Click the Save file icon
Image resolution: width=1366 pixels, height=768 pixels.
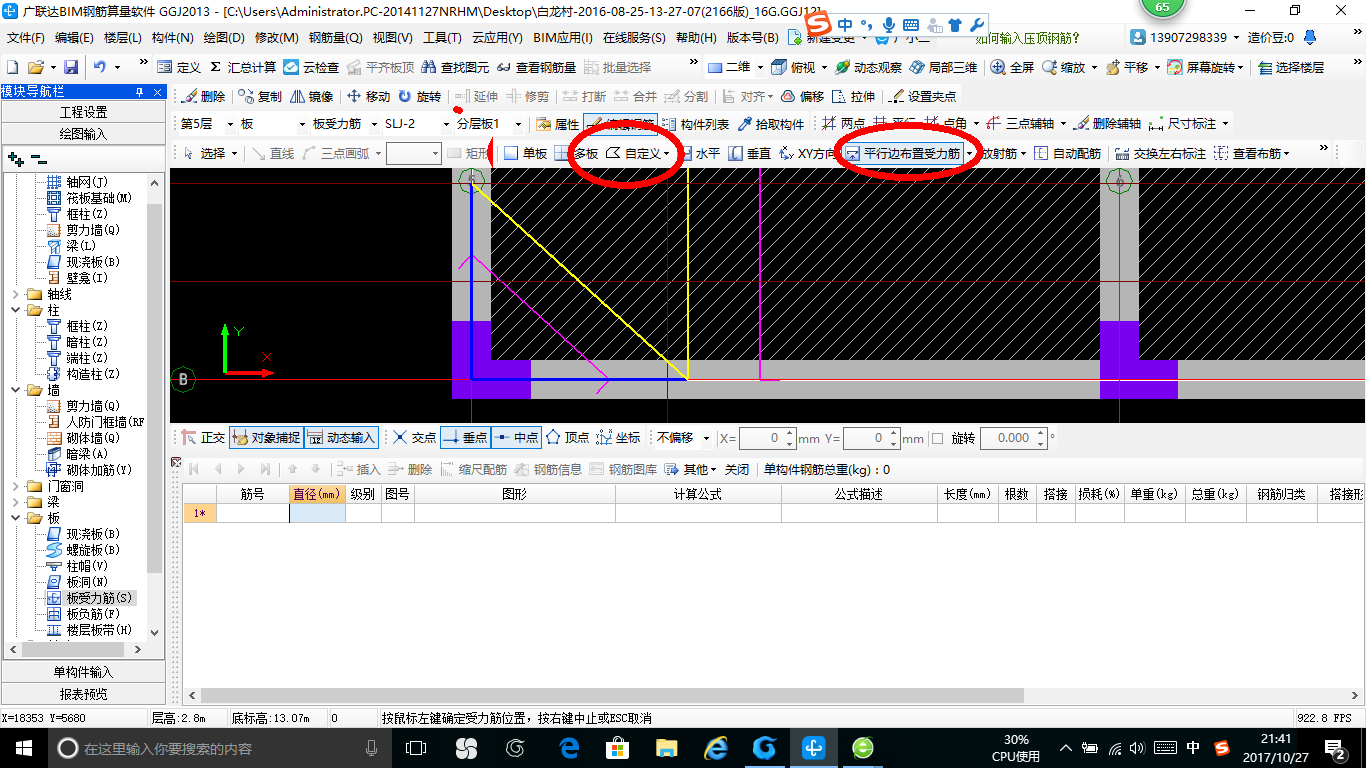click(71, 67)
